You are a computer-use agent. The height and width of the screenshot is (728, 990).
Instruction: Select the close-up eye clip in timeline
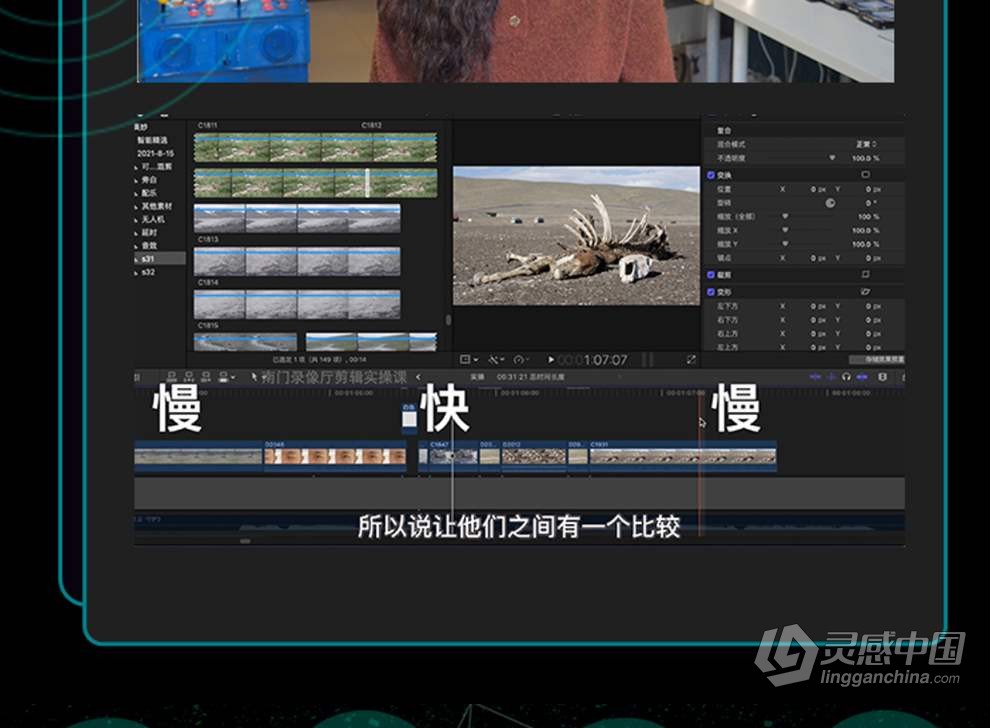(x=335, y=456)
